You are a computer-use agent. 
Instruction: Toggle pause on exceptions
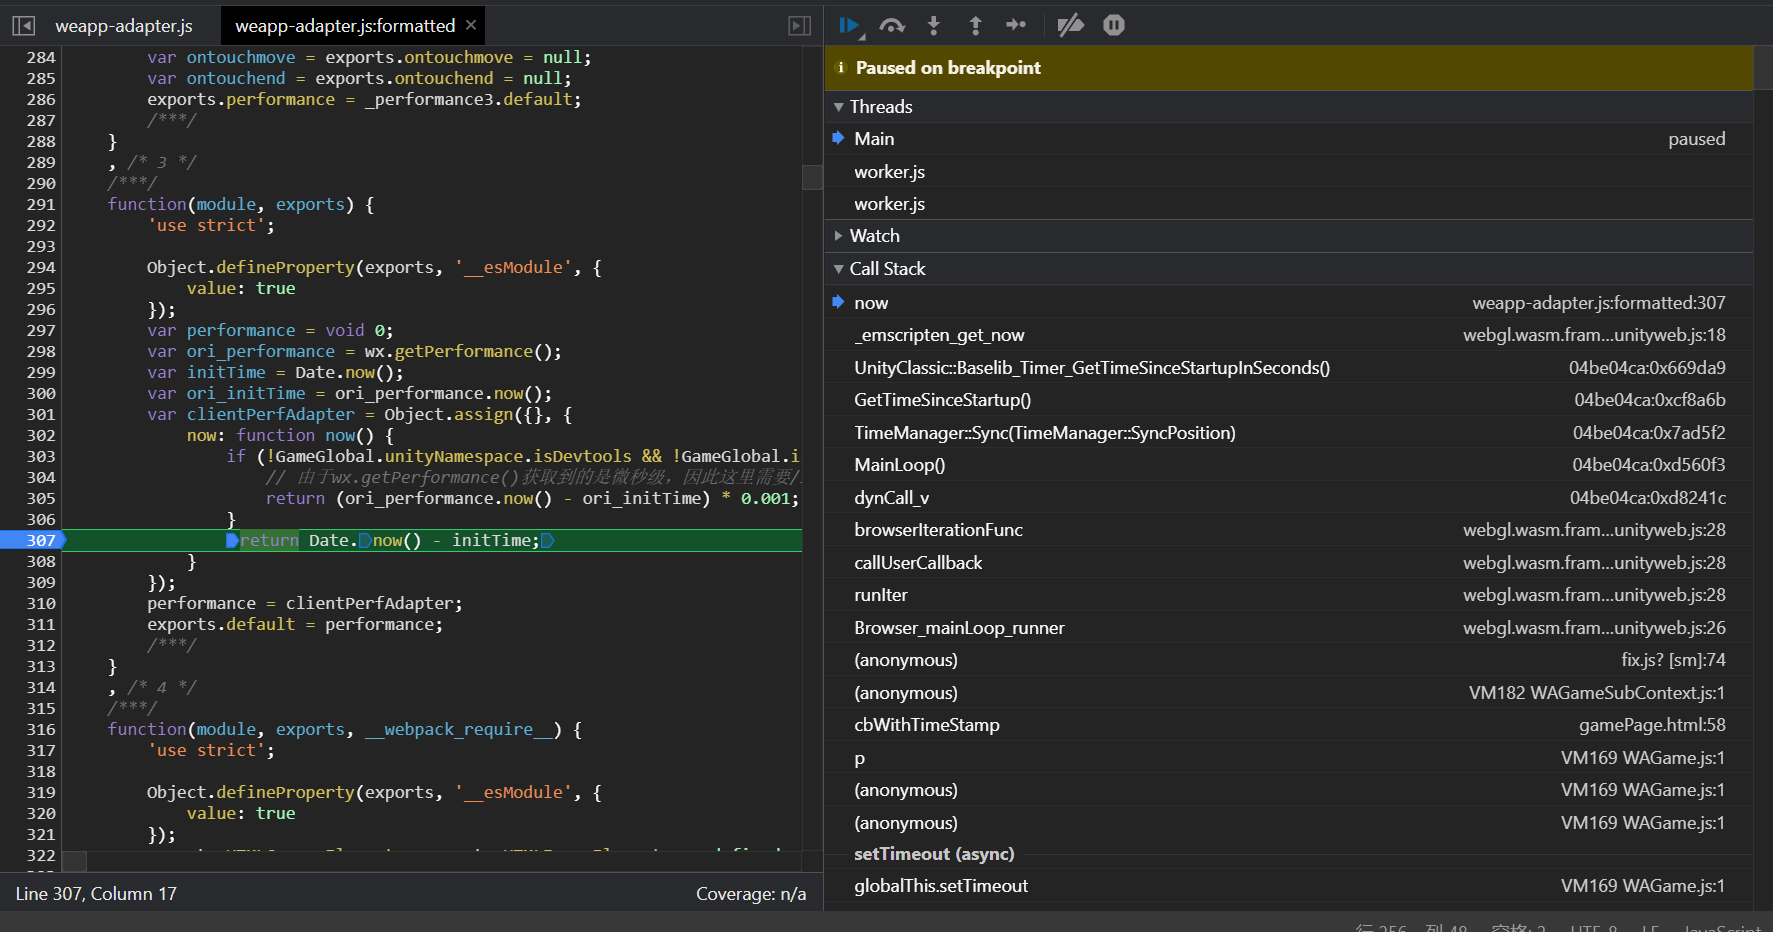point(1114,25)
